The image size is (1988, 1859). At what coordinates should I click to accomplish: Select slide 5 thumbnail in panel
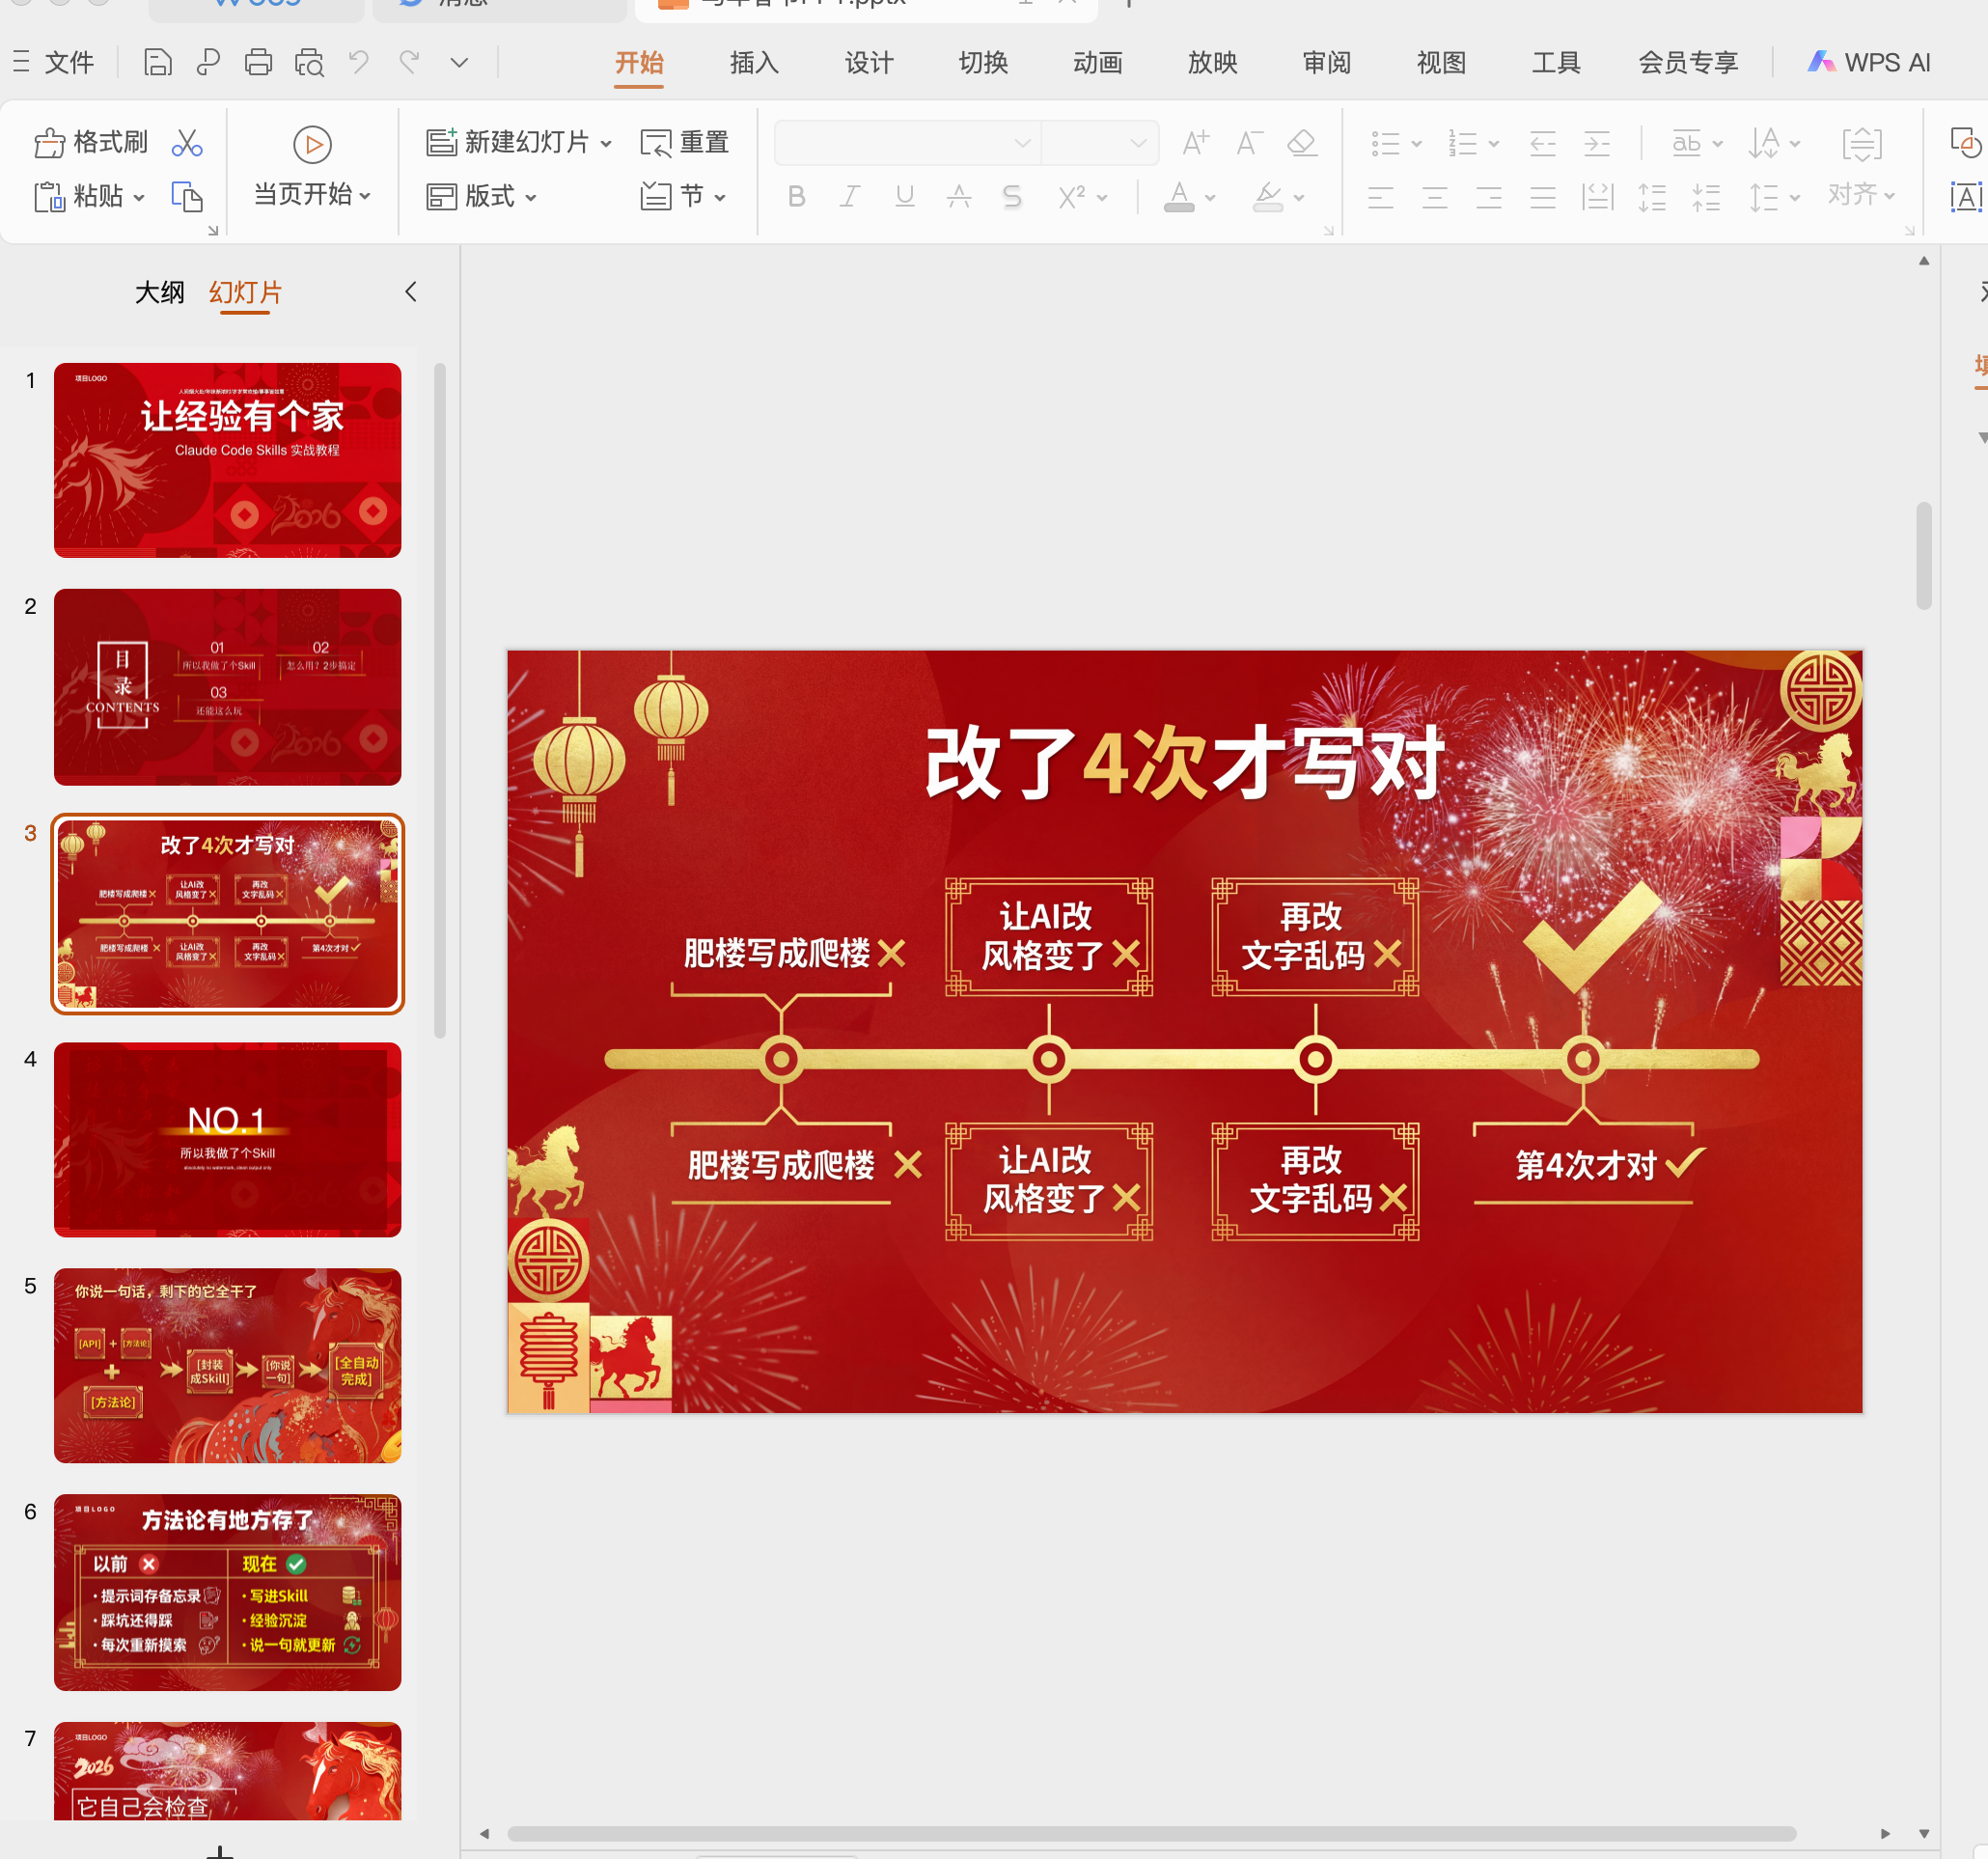pyautogui.click(x=227, y=1366)
